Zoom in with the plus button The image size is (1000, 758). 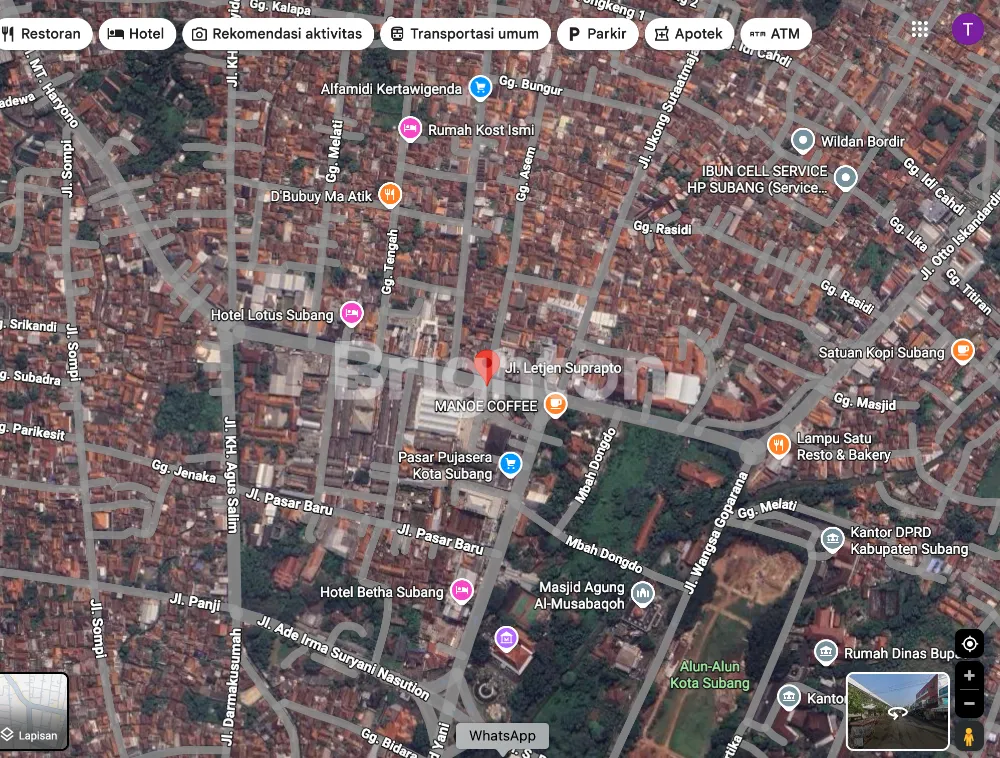point(968,676)
